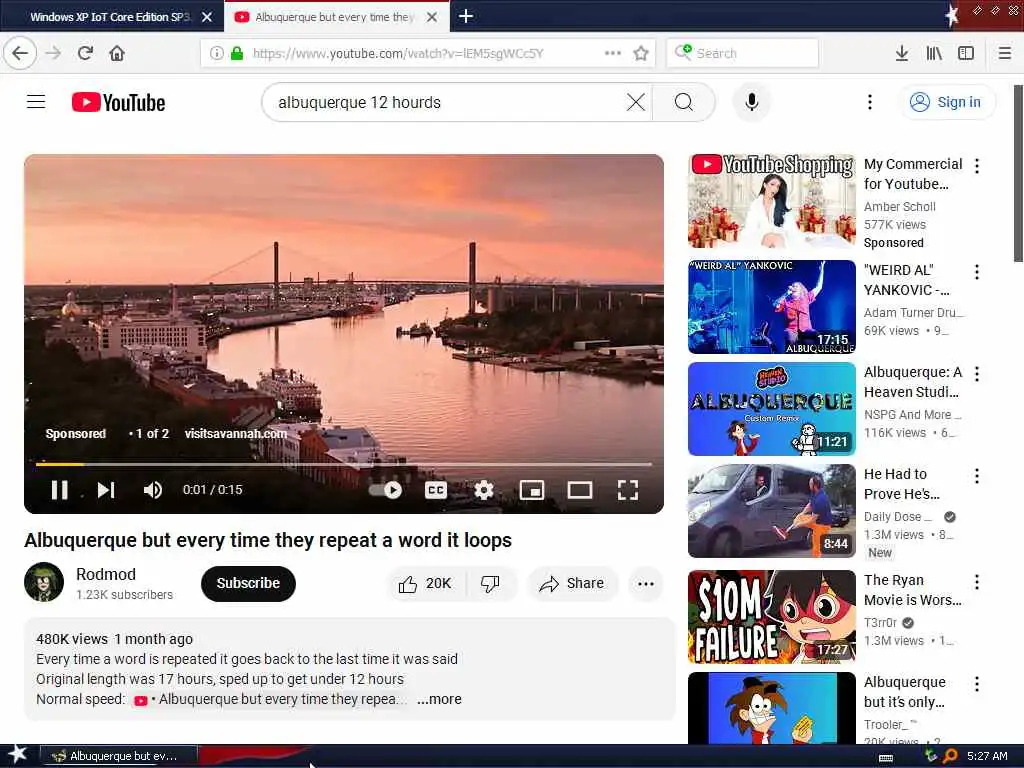Screen dimensions: 1024x768
Task: Click the video progress bar
Action: click(344, 464)
